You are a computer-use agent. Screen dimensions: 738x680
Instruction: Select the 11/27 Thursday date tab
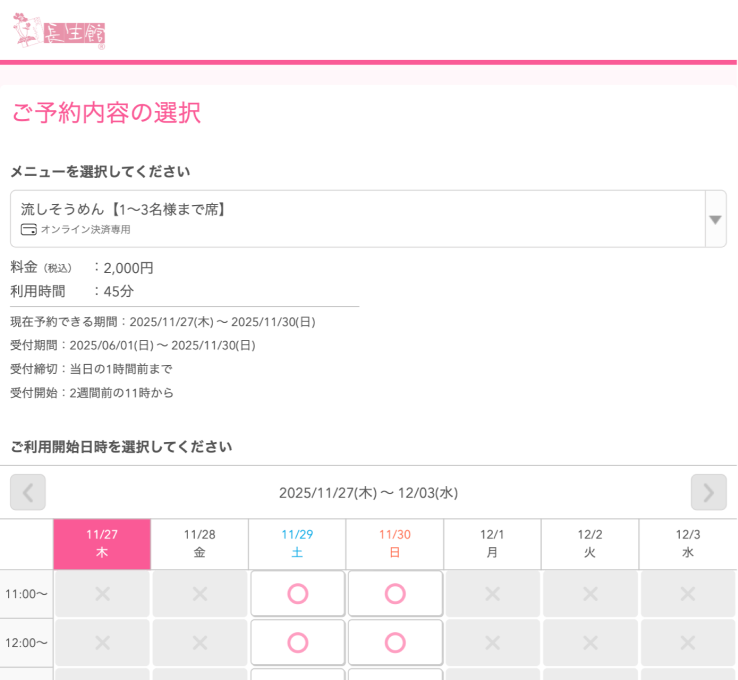[x=102, y=544]
